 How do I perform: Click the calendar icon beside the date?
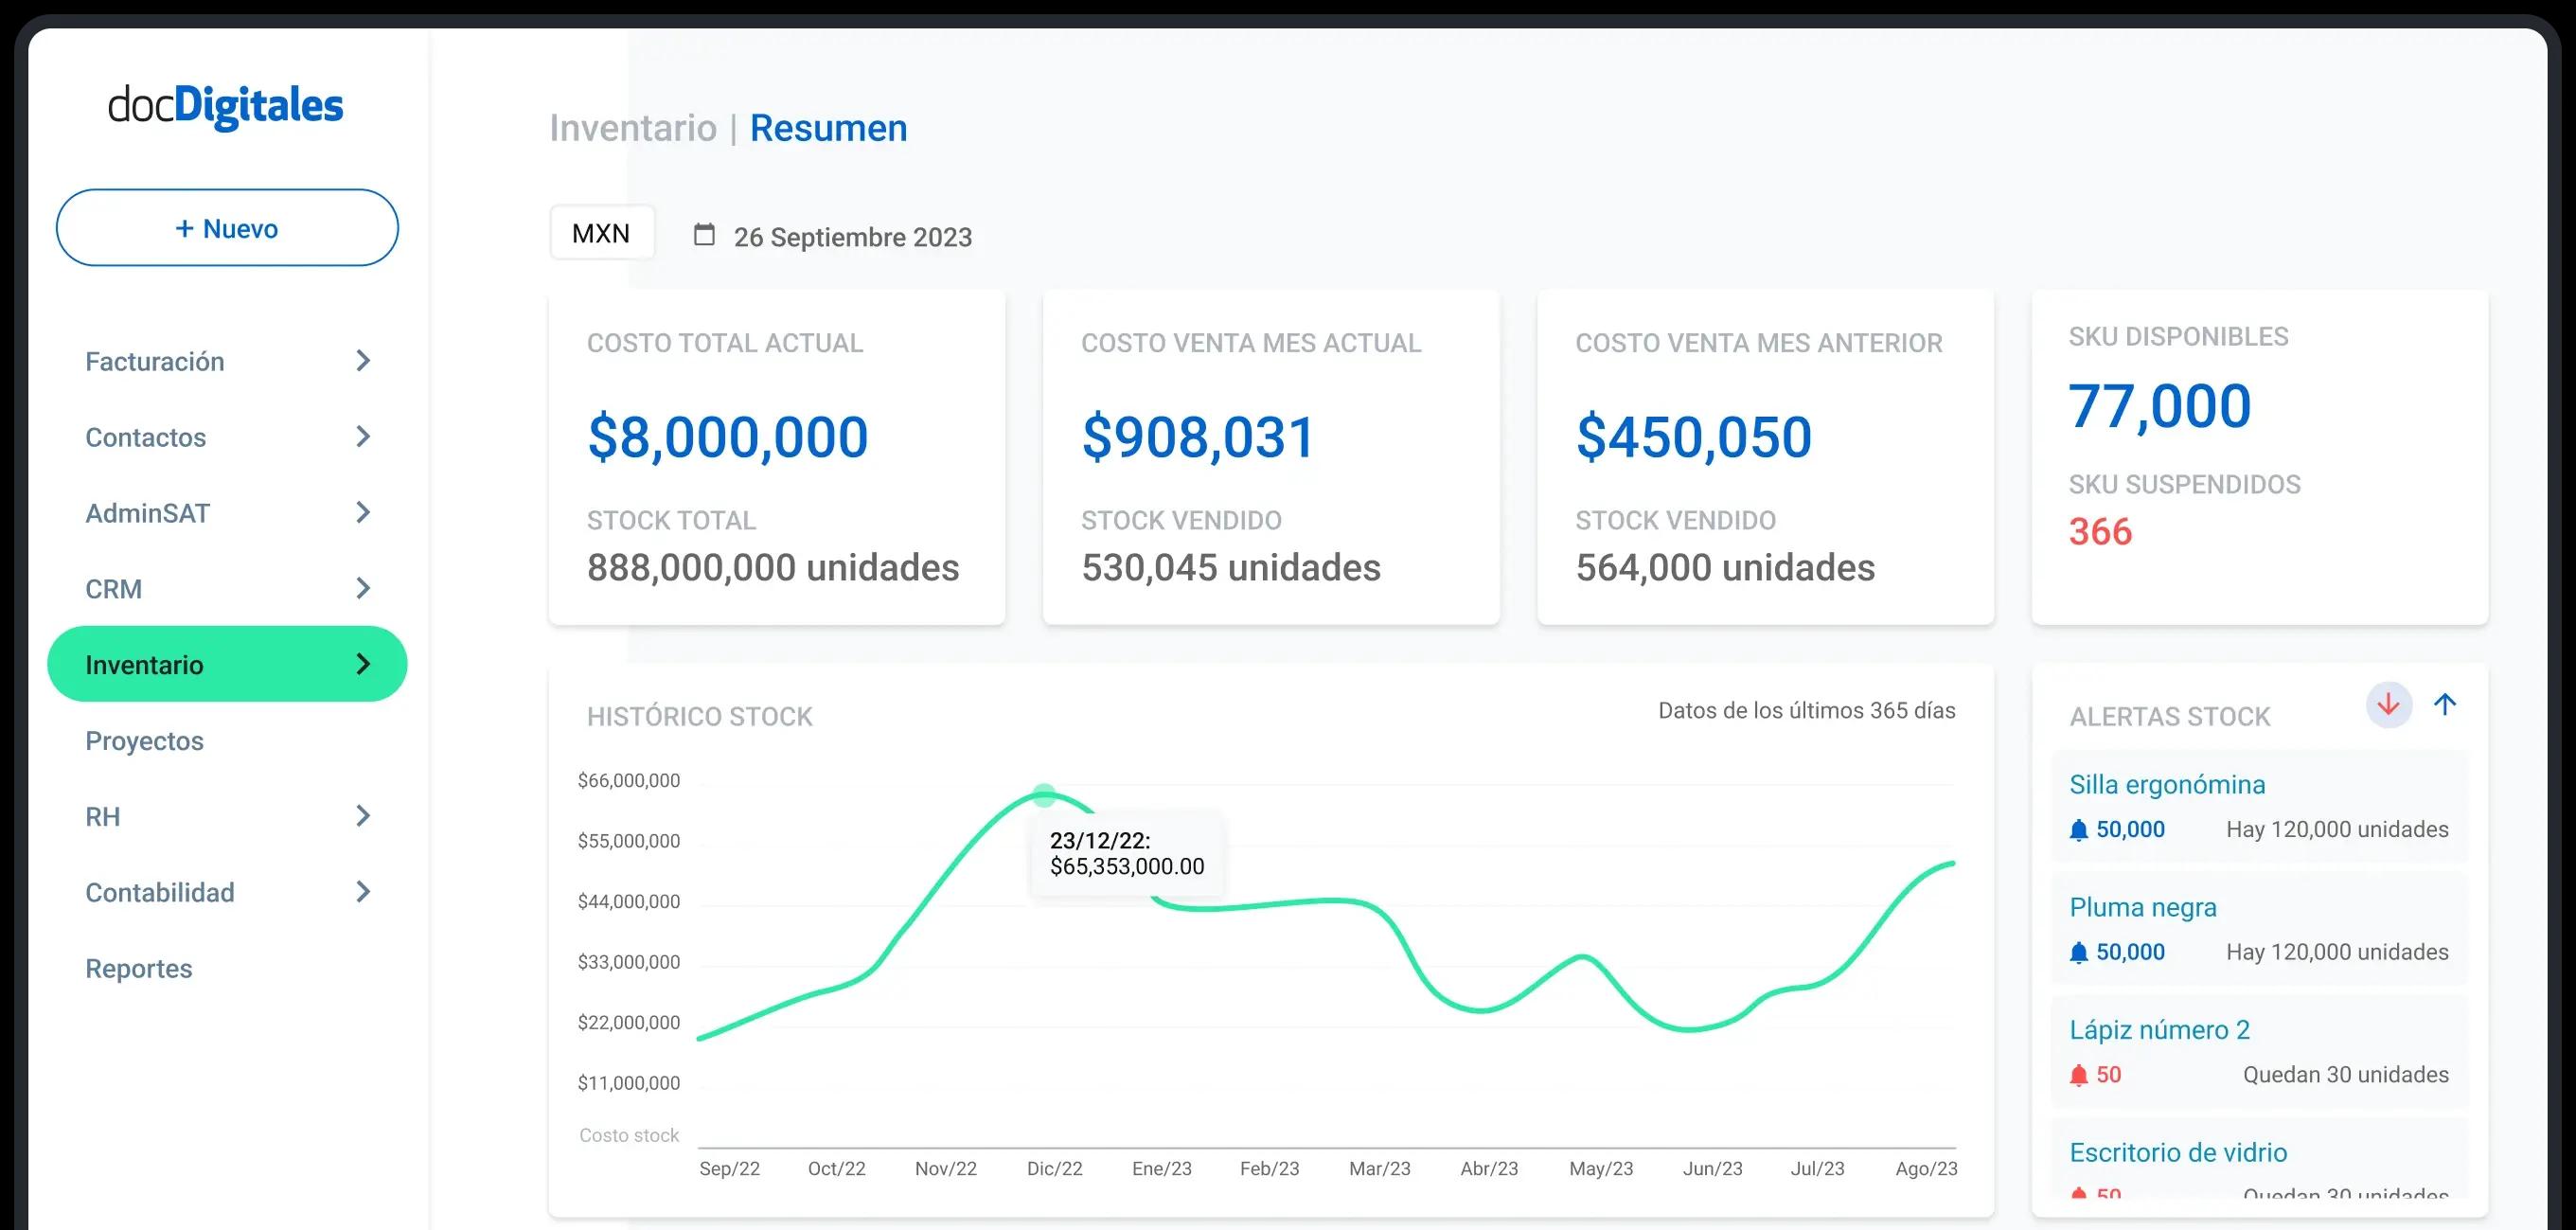point(704,235)
